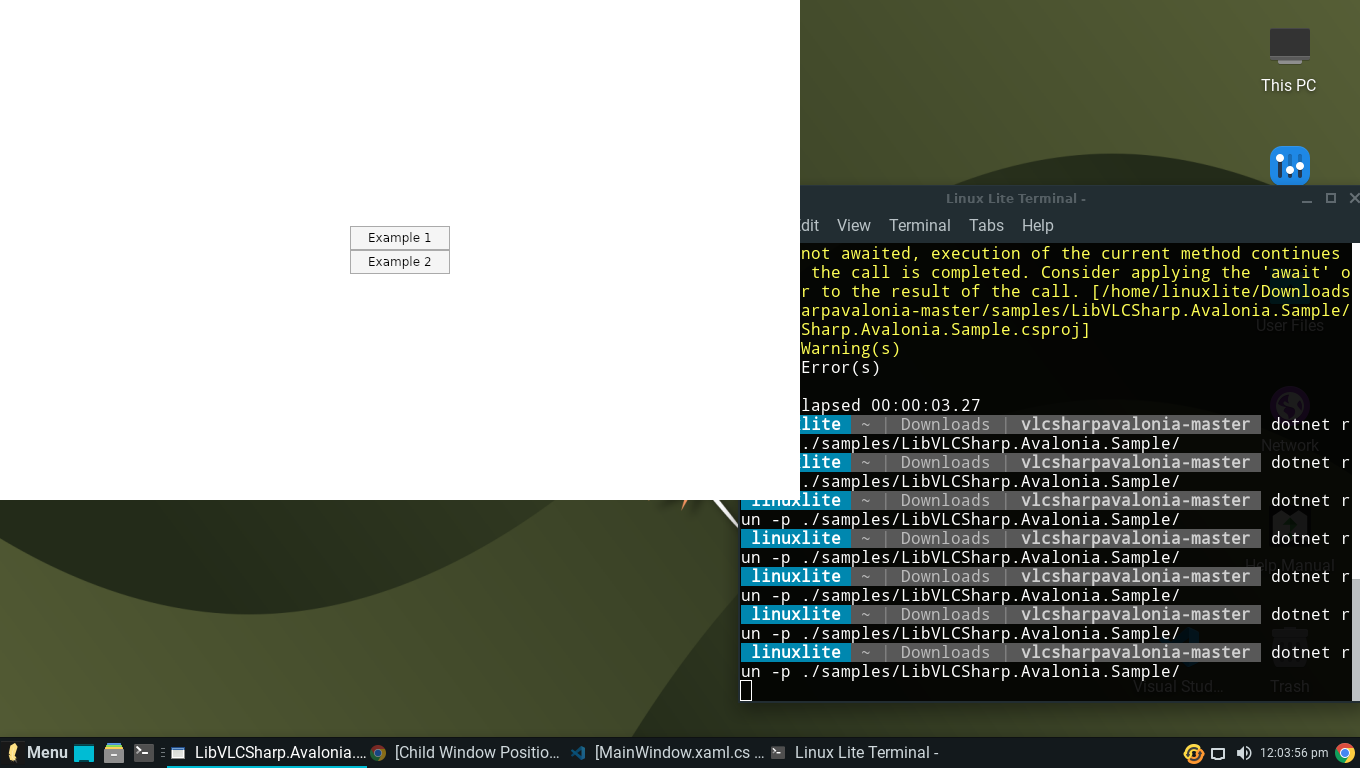Click the volume icon in the tray
Image resolution: width=1360 pixels, height=768 pixels.
[1243, 753]
